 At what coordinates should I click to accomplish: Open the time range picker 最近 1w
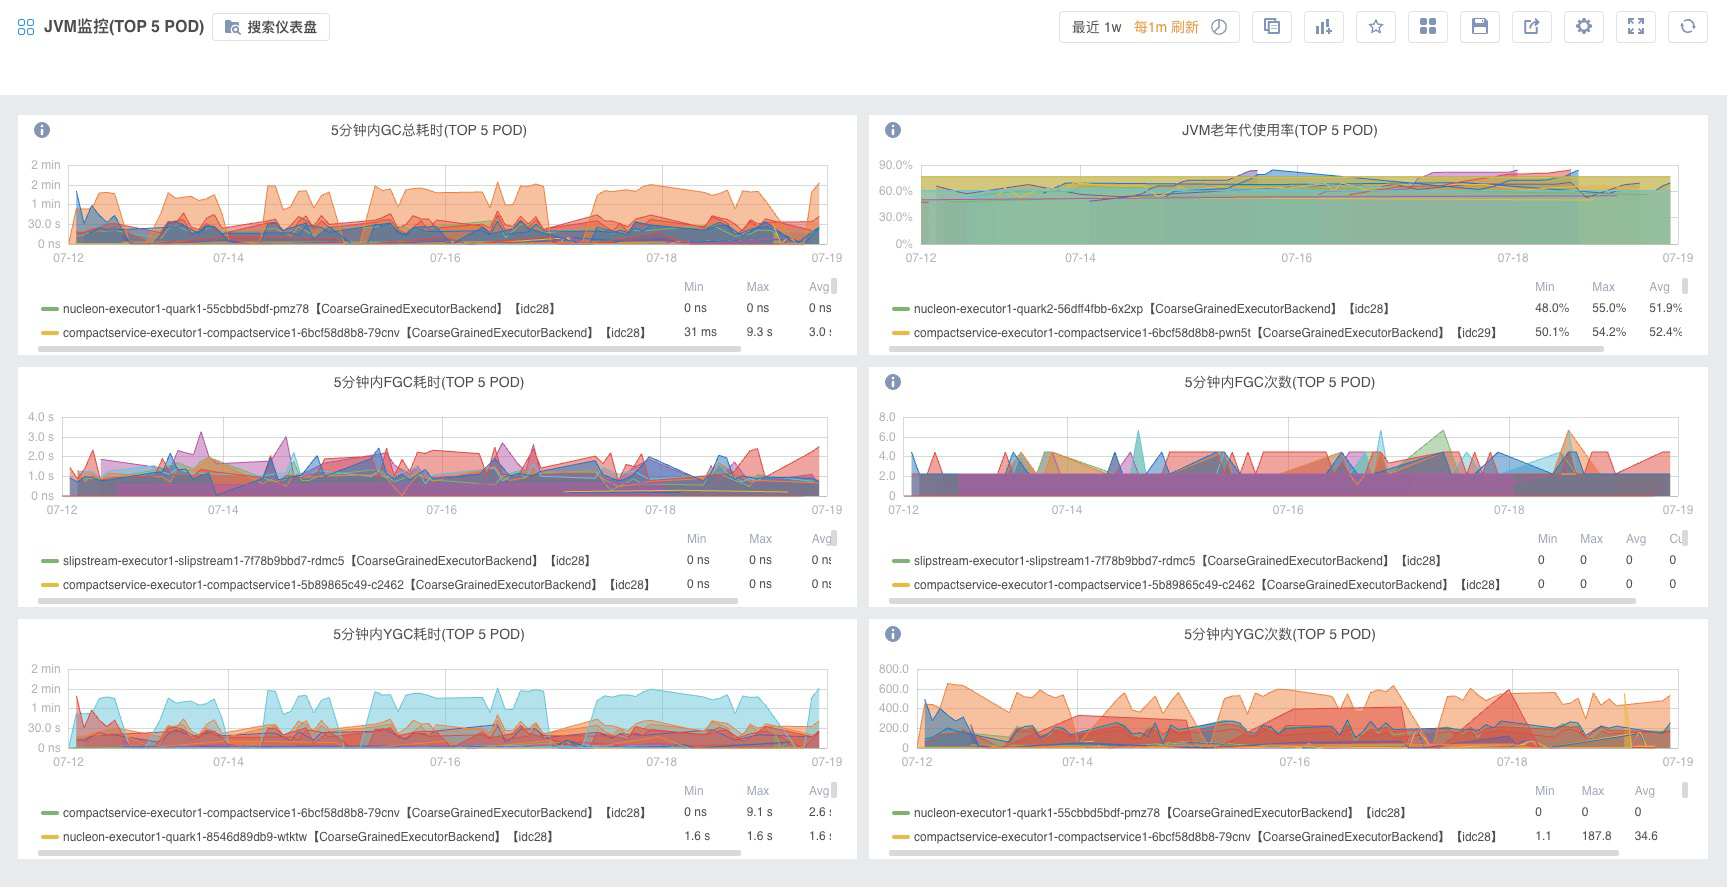click(x=1097, y=27)
